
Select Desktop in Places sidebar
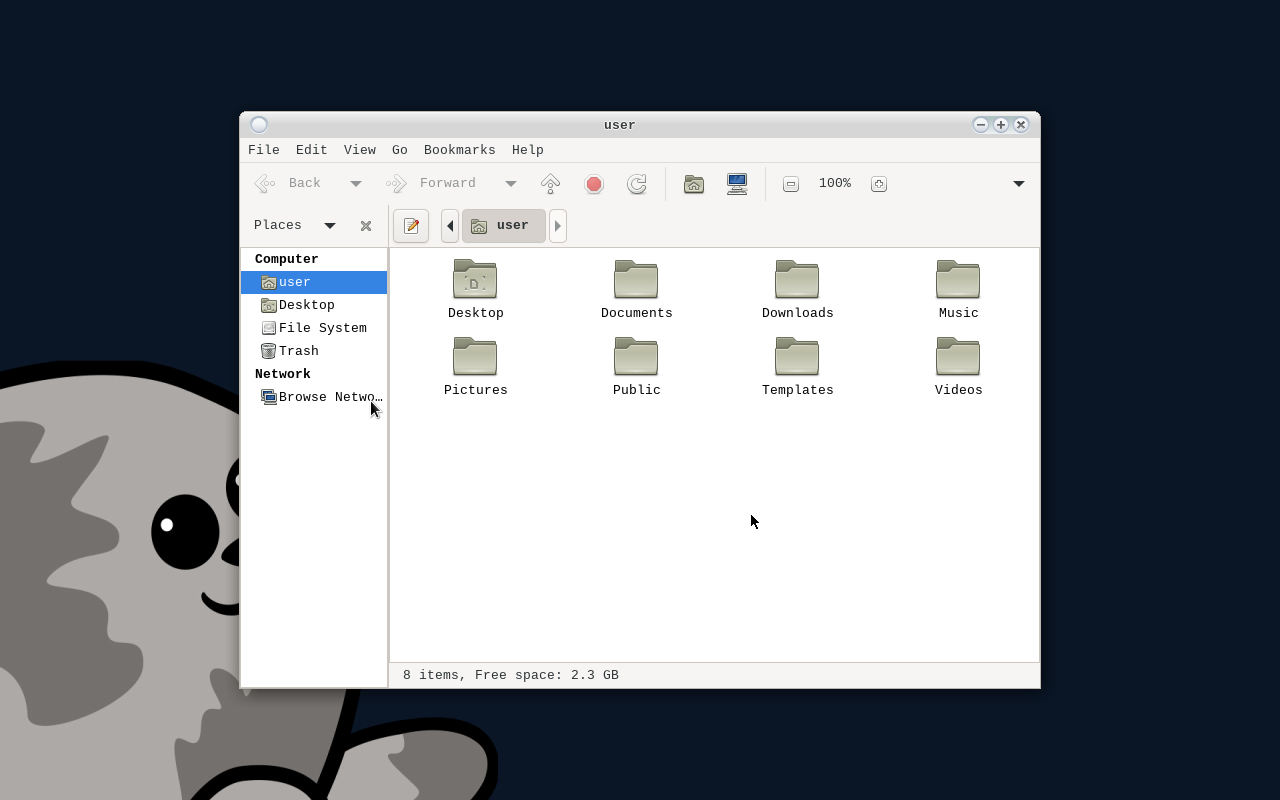pyautogui.click(x=314, y=306)
